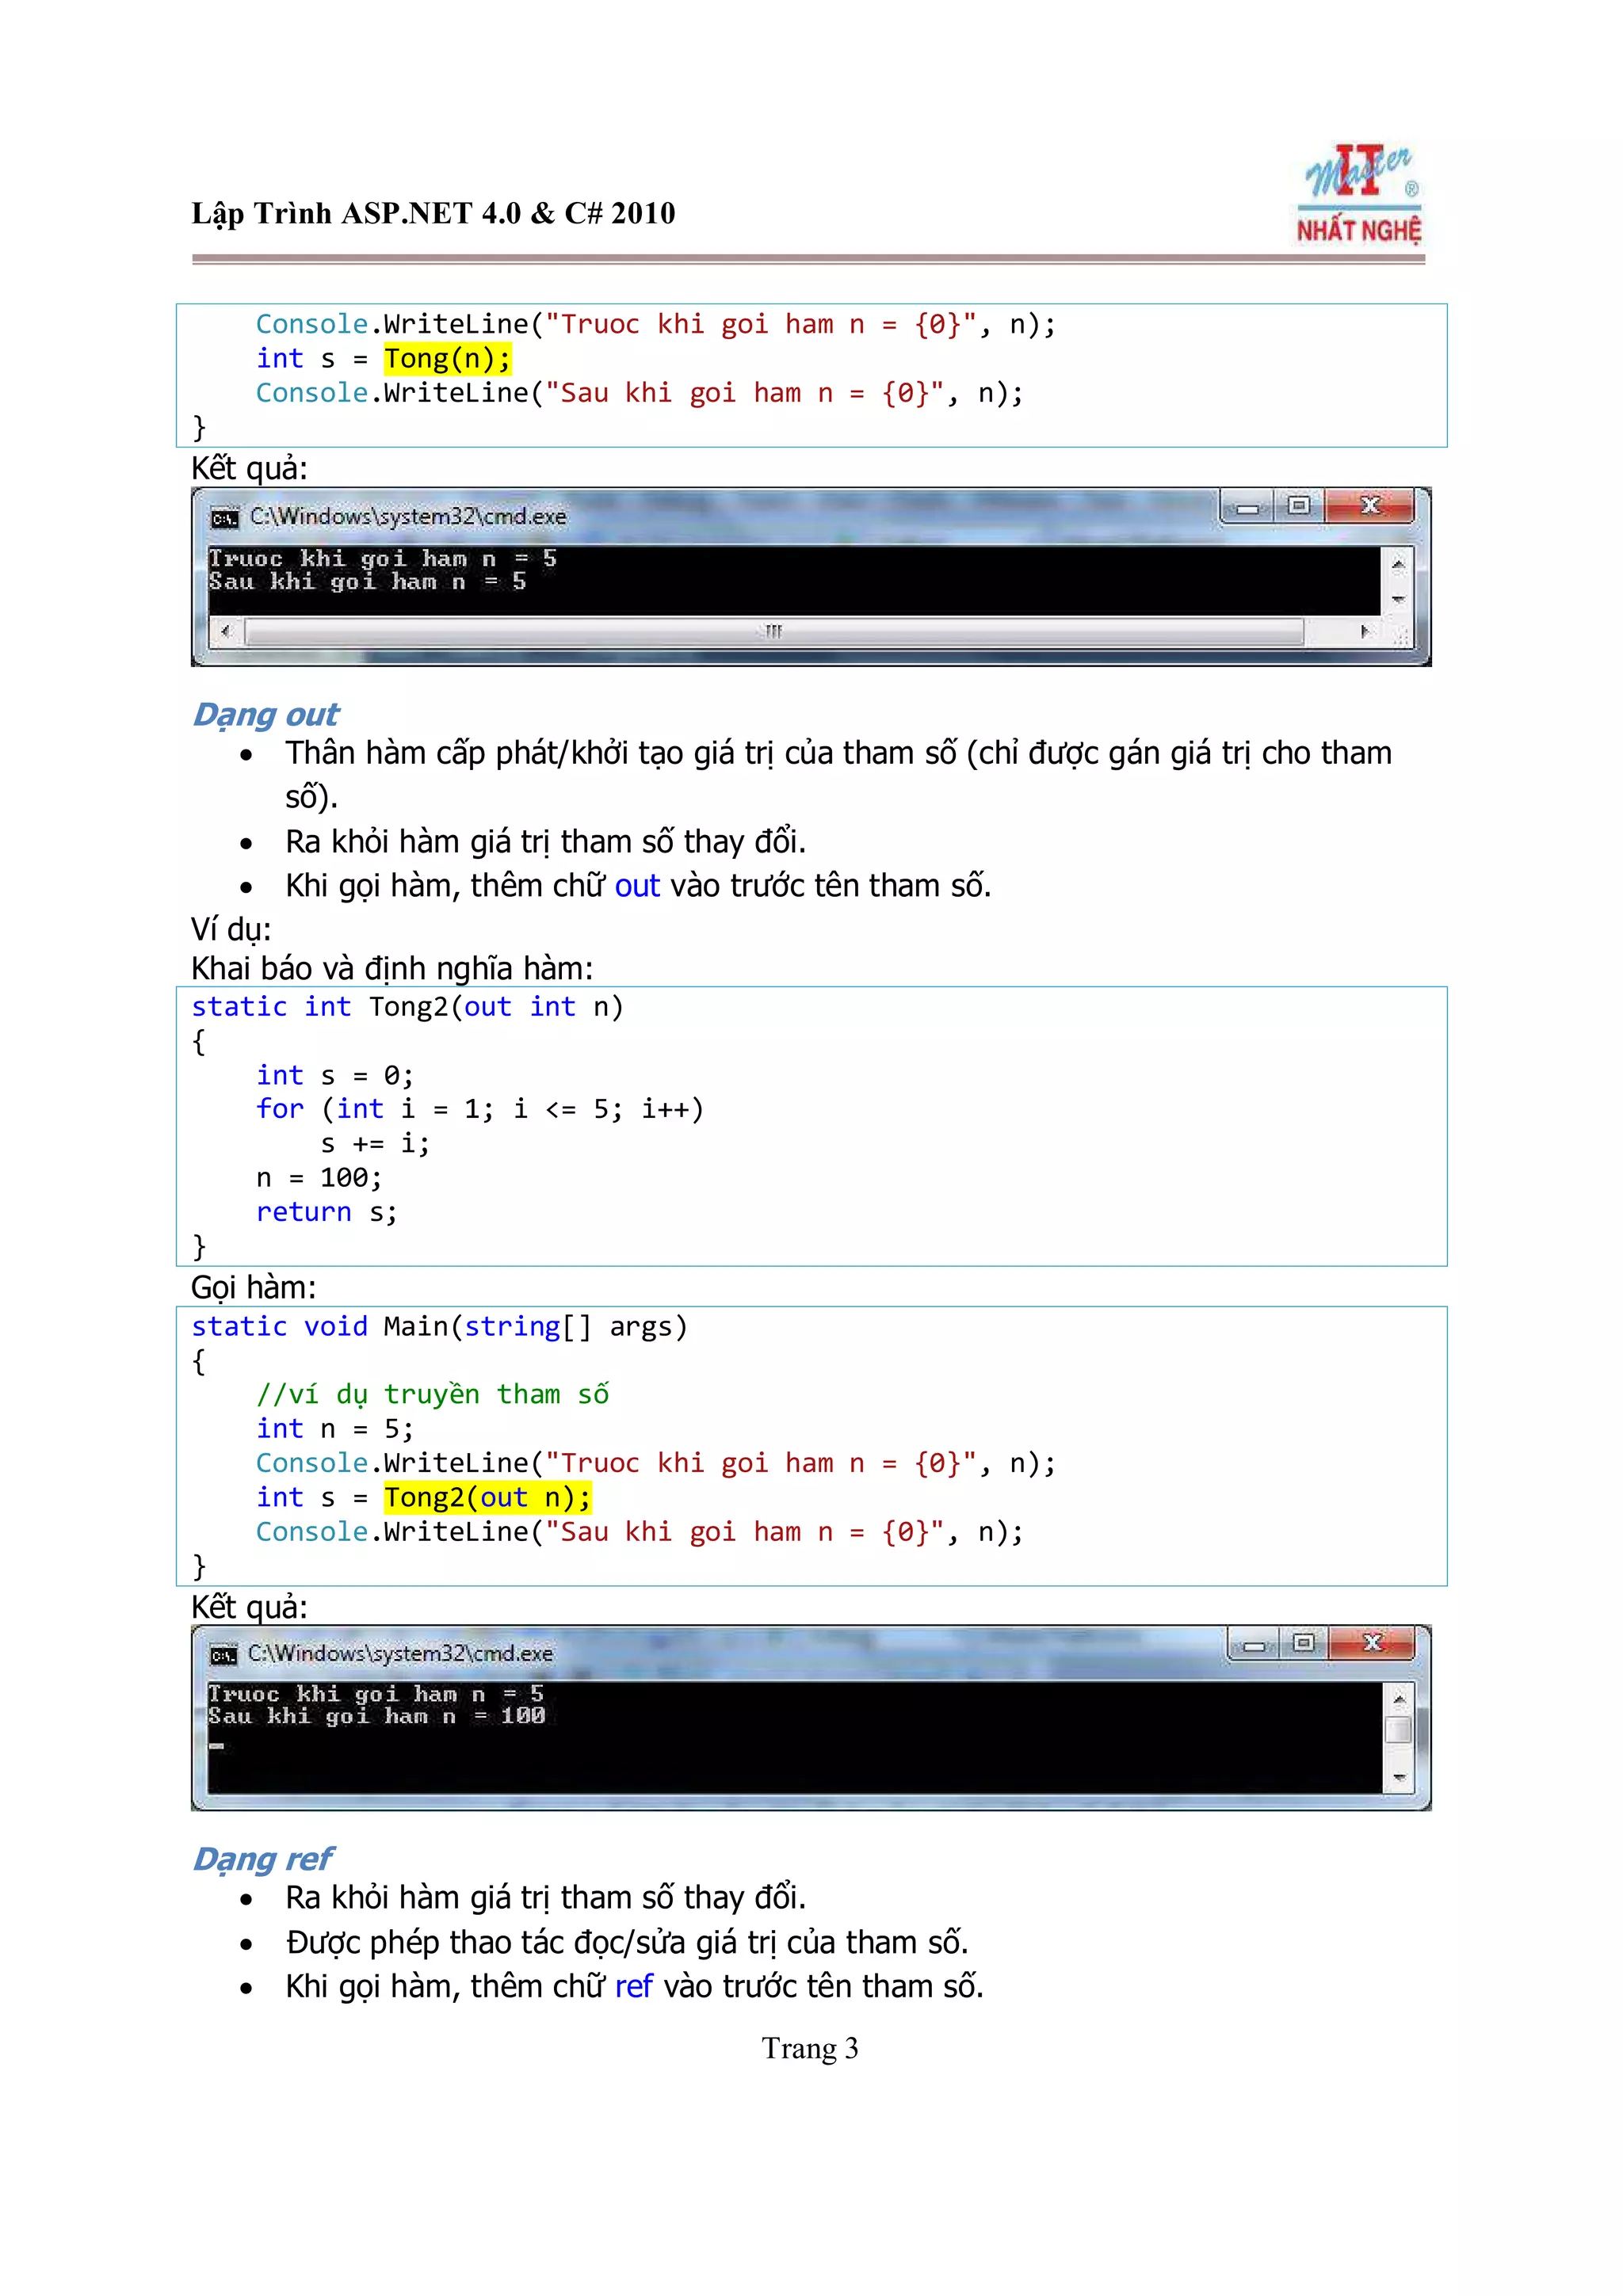Viewport: 1623px width, 2296px height.
Task: Close the first cmd.exe window
Action: click(x=1369, y=506)
